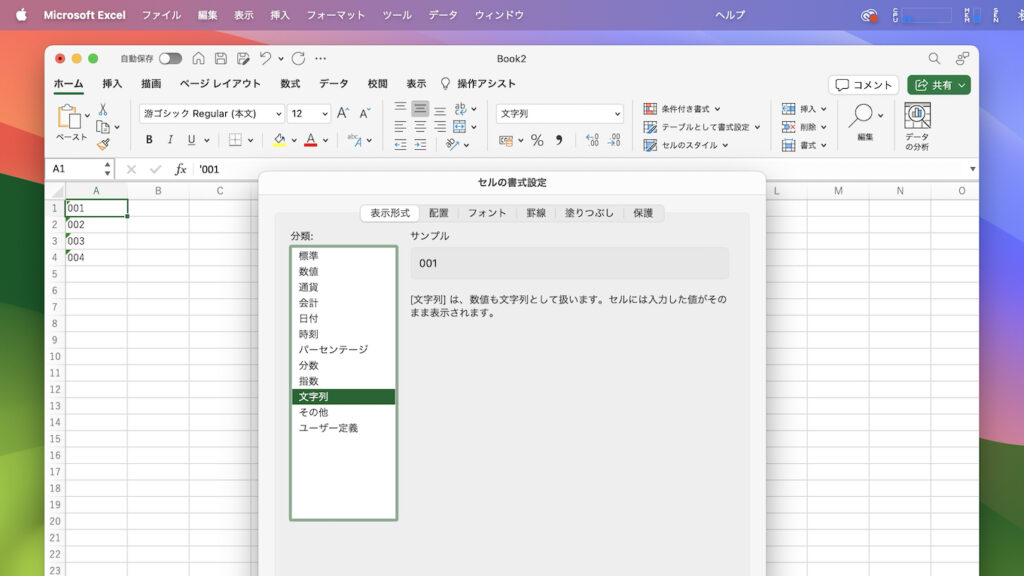Image resolution: width=1024 pixels, height=576 pixels.
Task: Toggle italic formatting
Action: (170, 138)
